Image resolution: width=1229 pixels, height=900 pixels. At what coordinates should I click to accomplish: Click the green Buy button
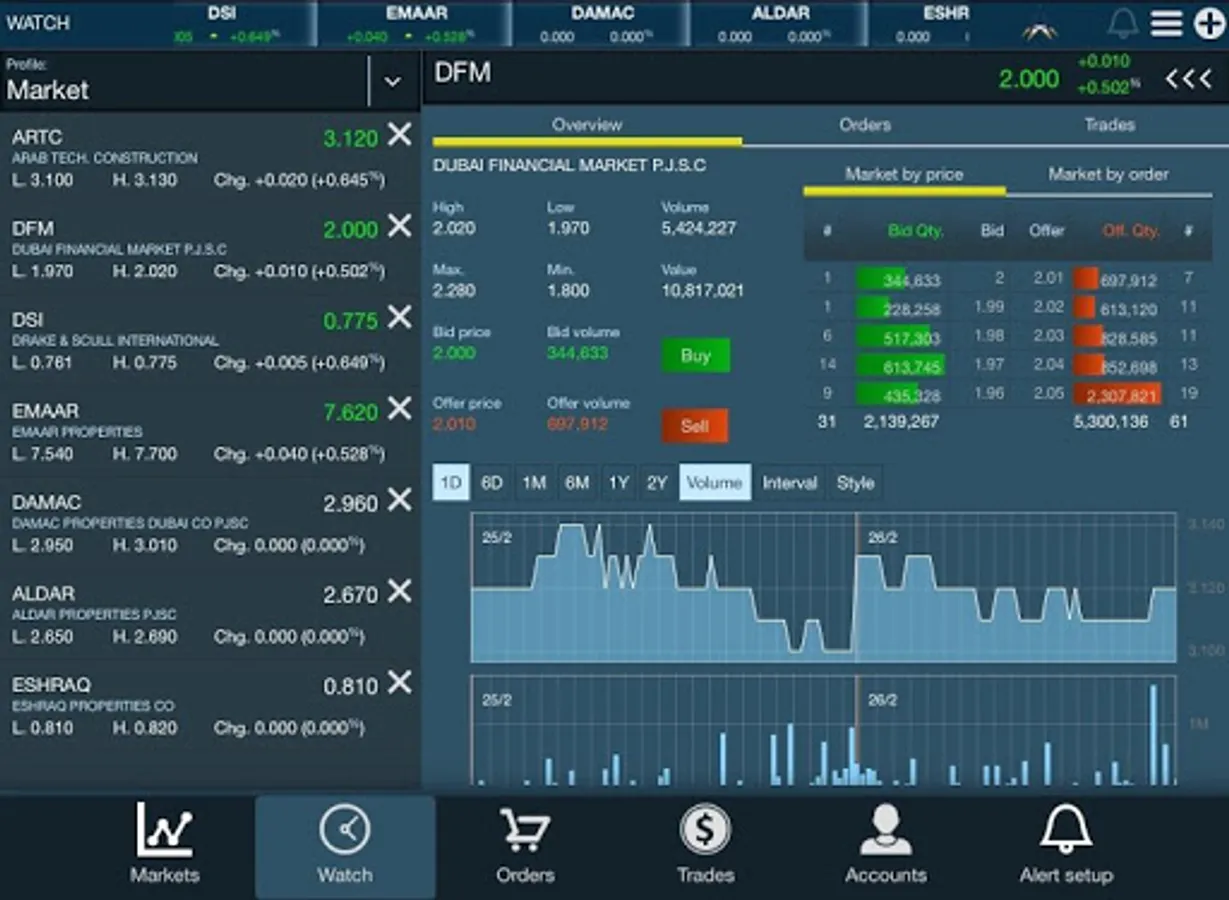click(x=695, y=355)
